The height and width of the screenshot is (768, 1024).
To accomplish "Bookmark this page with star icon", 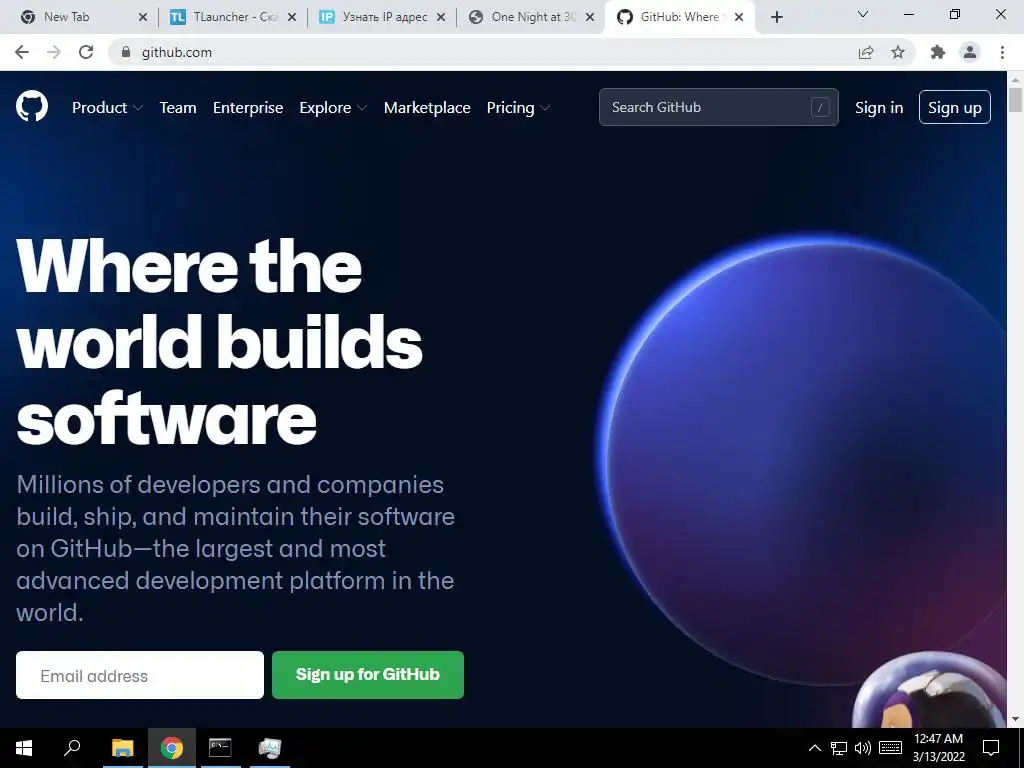I will [x=898, y=52].
